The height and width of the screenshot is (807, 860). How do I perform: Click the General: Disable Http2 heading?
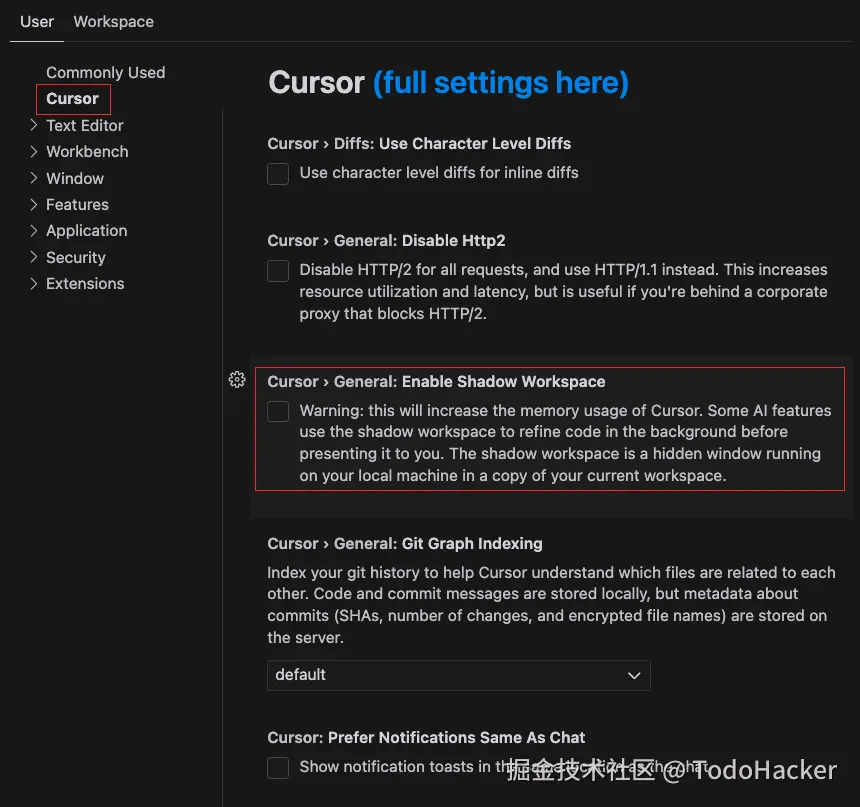(x=386, y=241)
